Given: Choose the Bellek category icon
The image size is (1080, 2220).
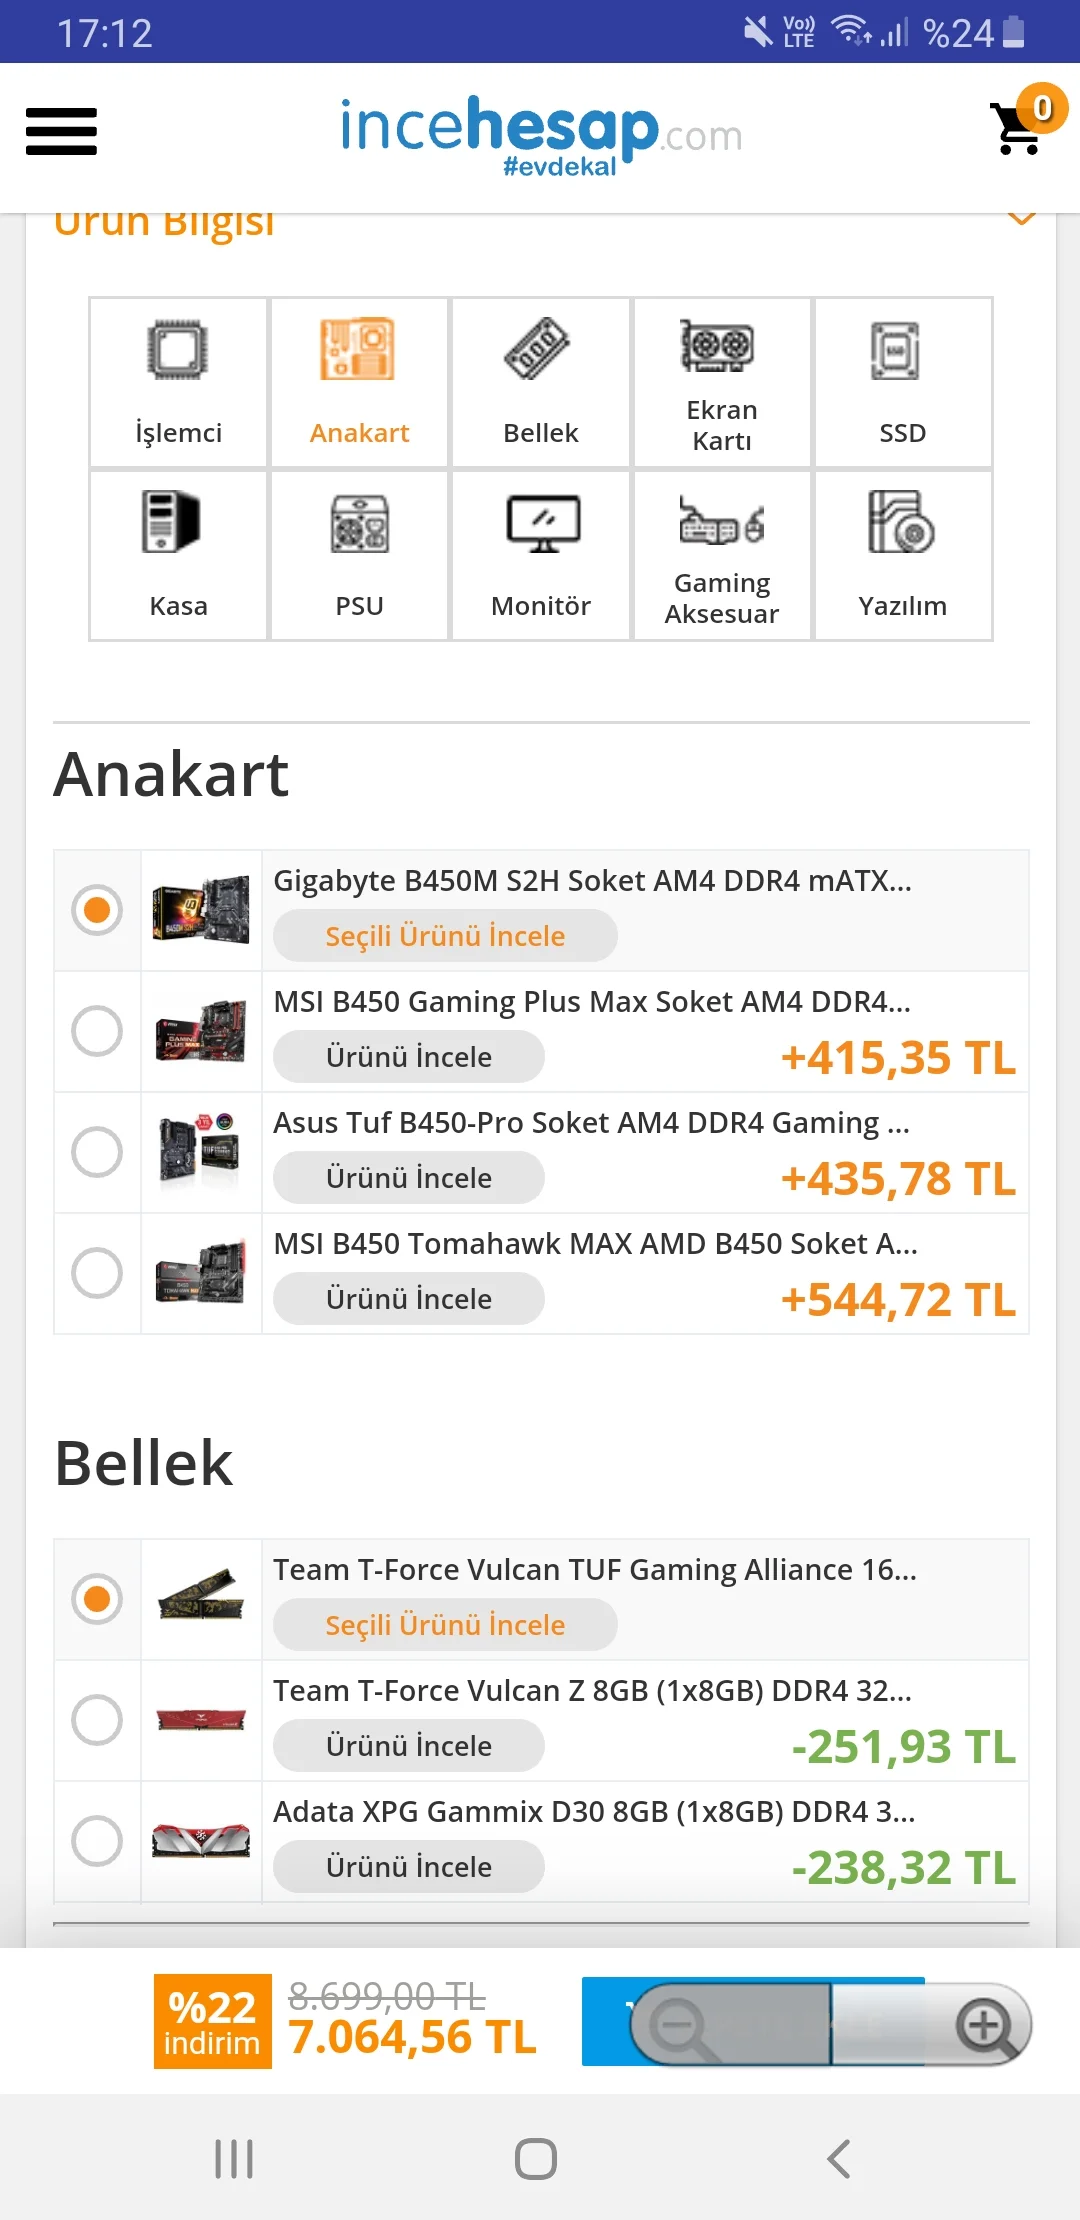Looking at the screenshot, I should pyautogui.click(x=541, y=382).
